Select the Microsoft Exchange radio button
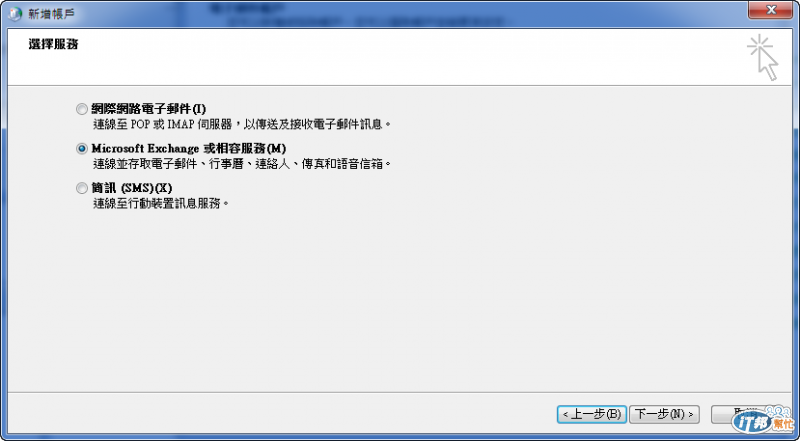The image size is (800, 441). [x=82, y=149]
